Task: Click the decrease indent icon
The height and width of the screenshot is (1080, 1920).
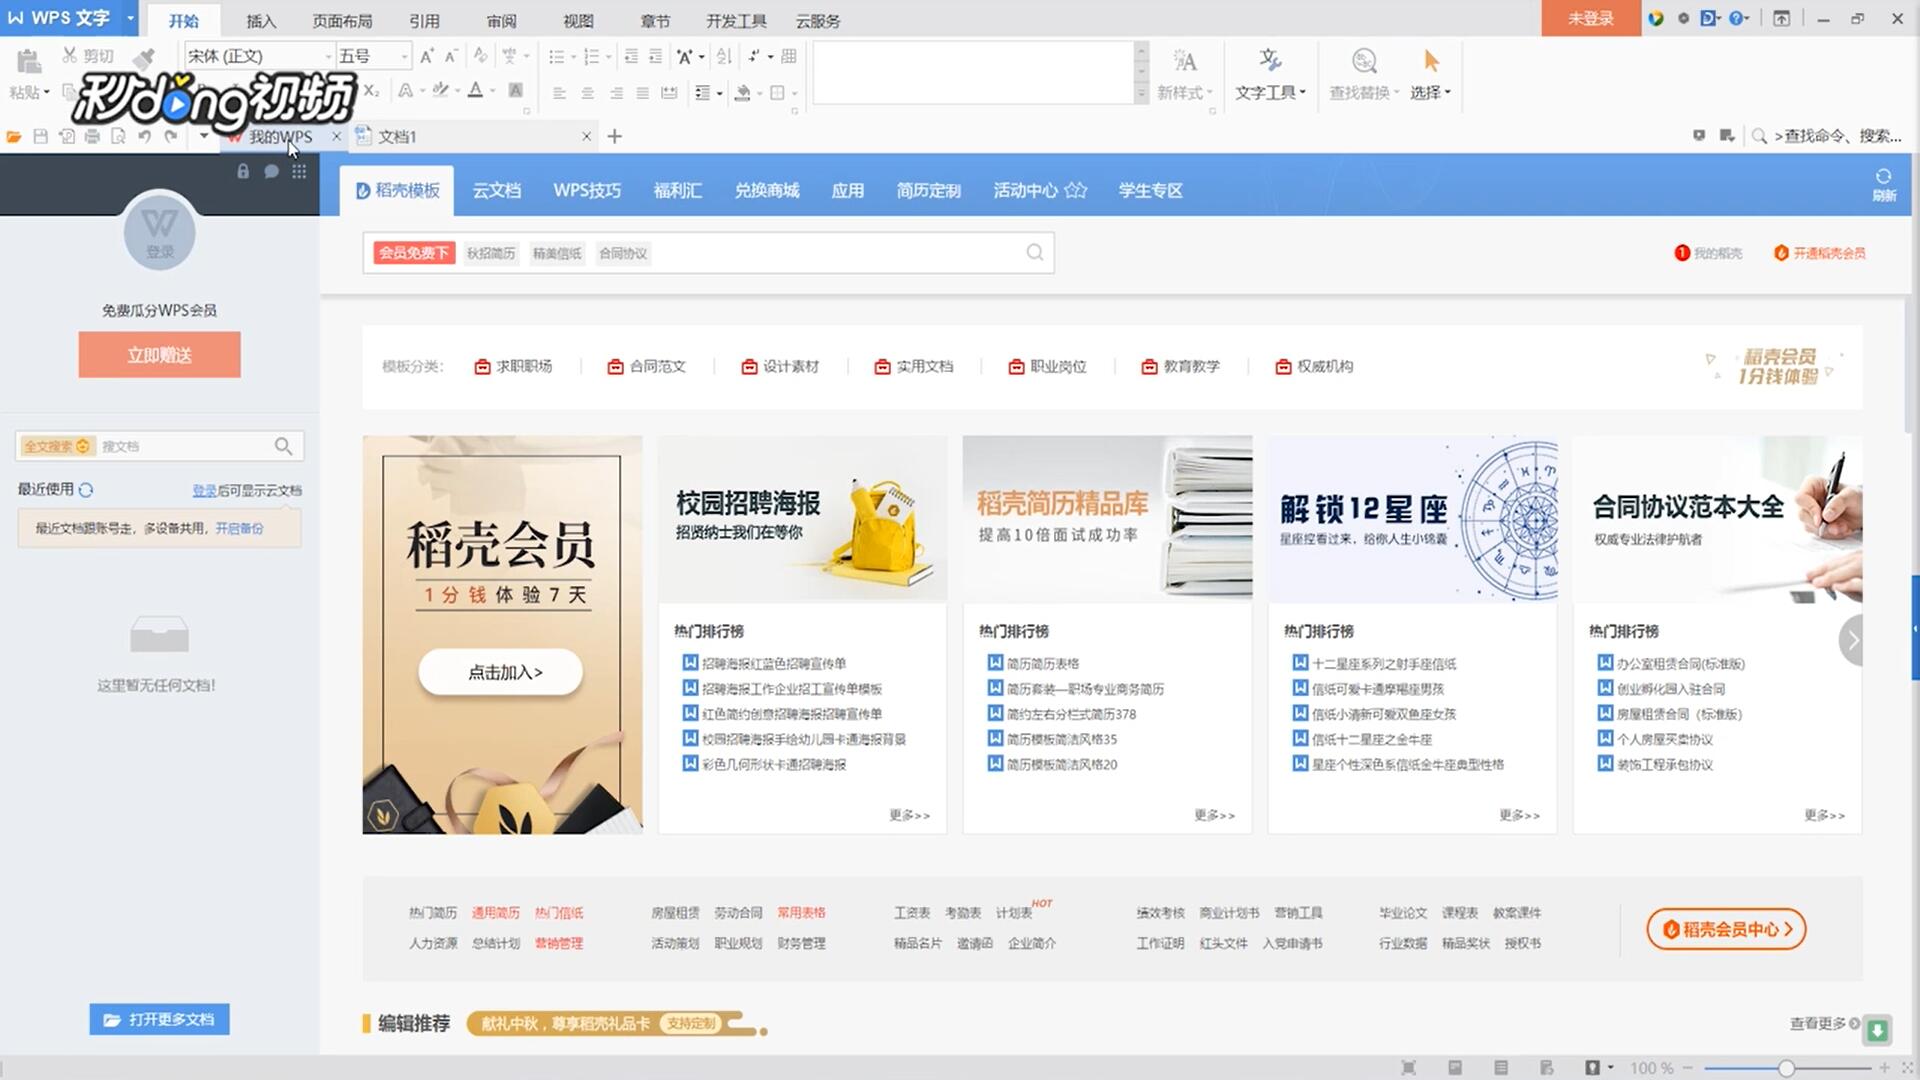Action: (x=631, y=56)
